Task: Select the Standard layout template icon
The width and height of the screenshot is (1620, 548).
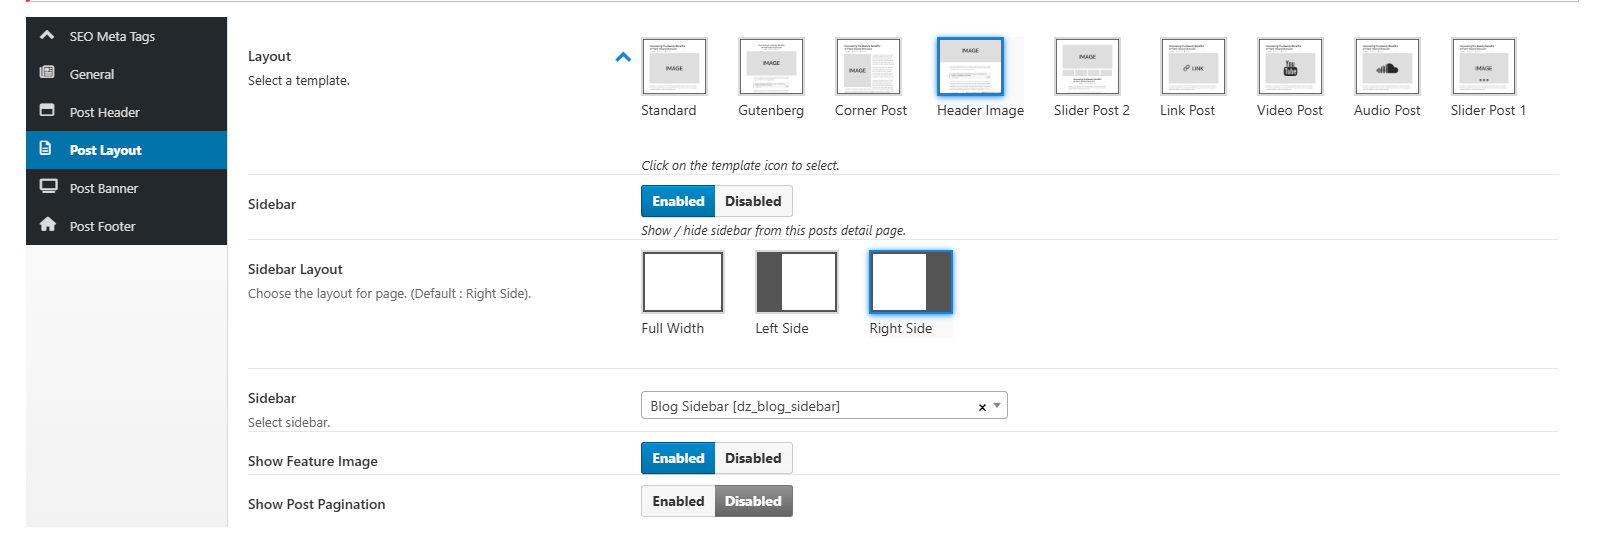Action: click(x=674, y=66)
